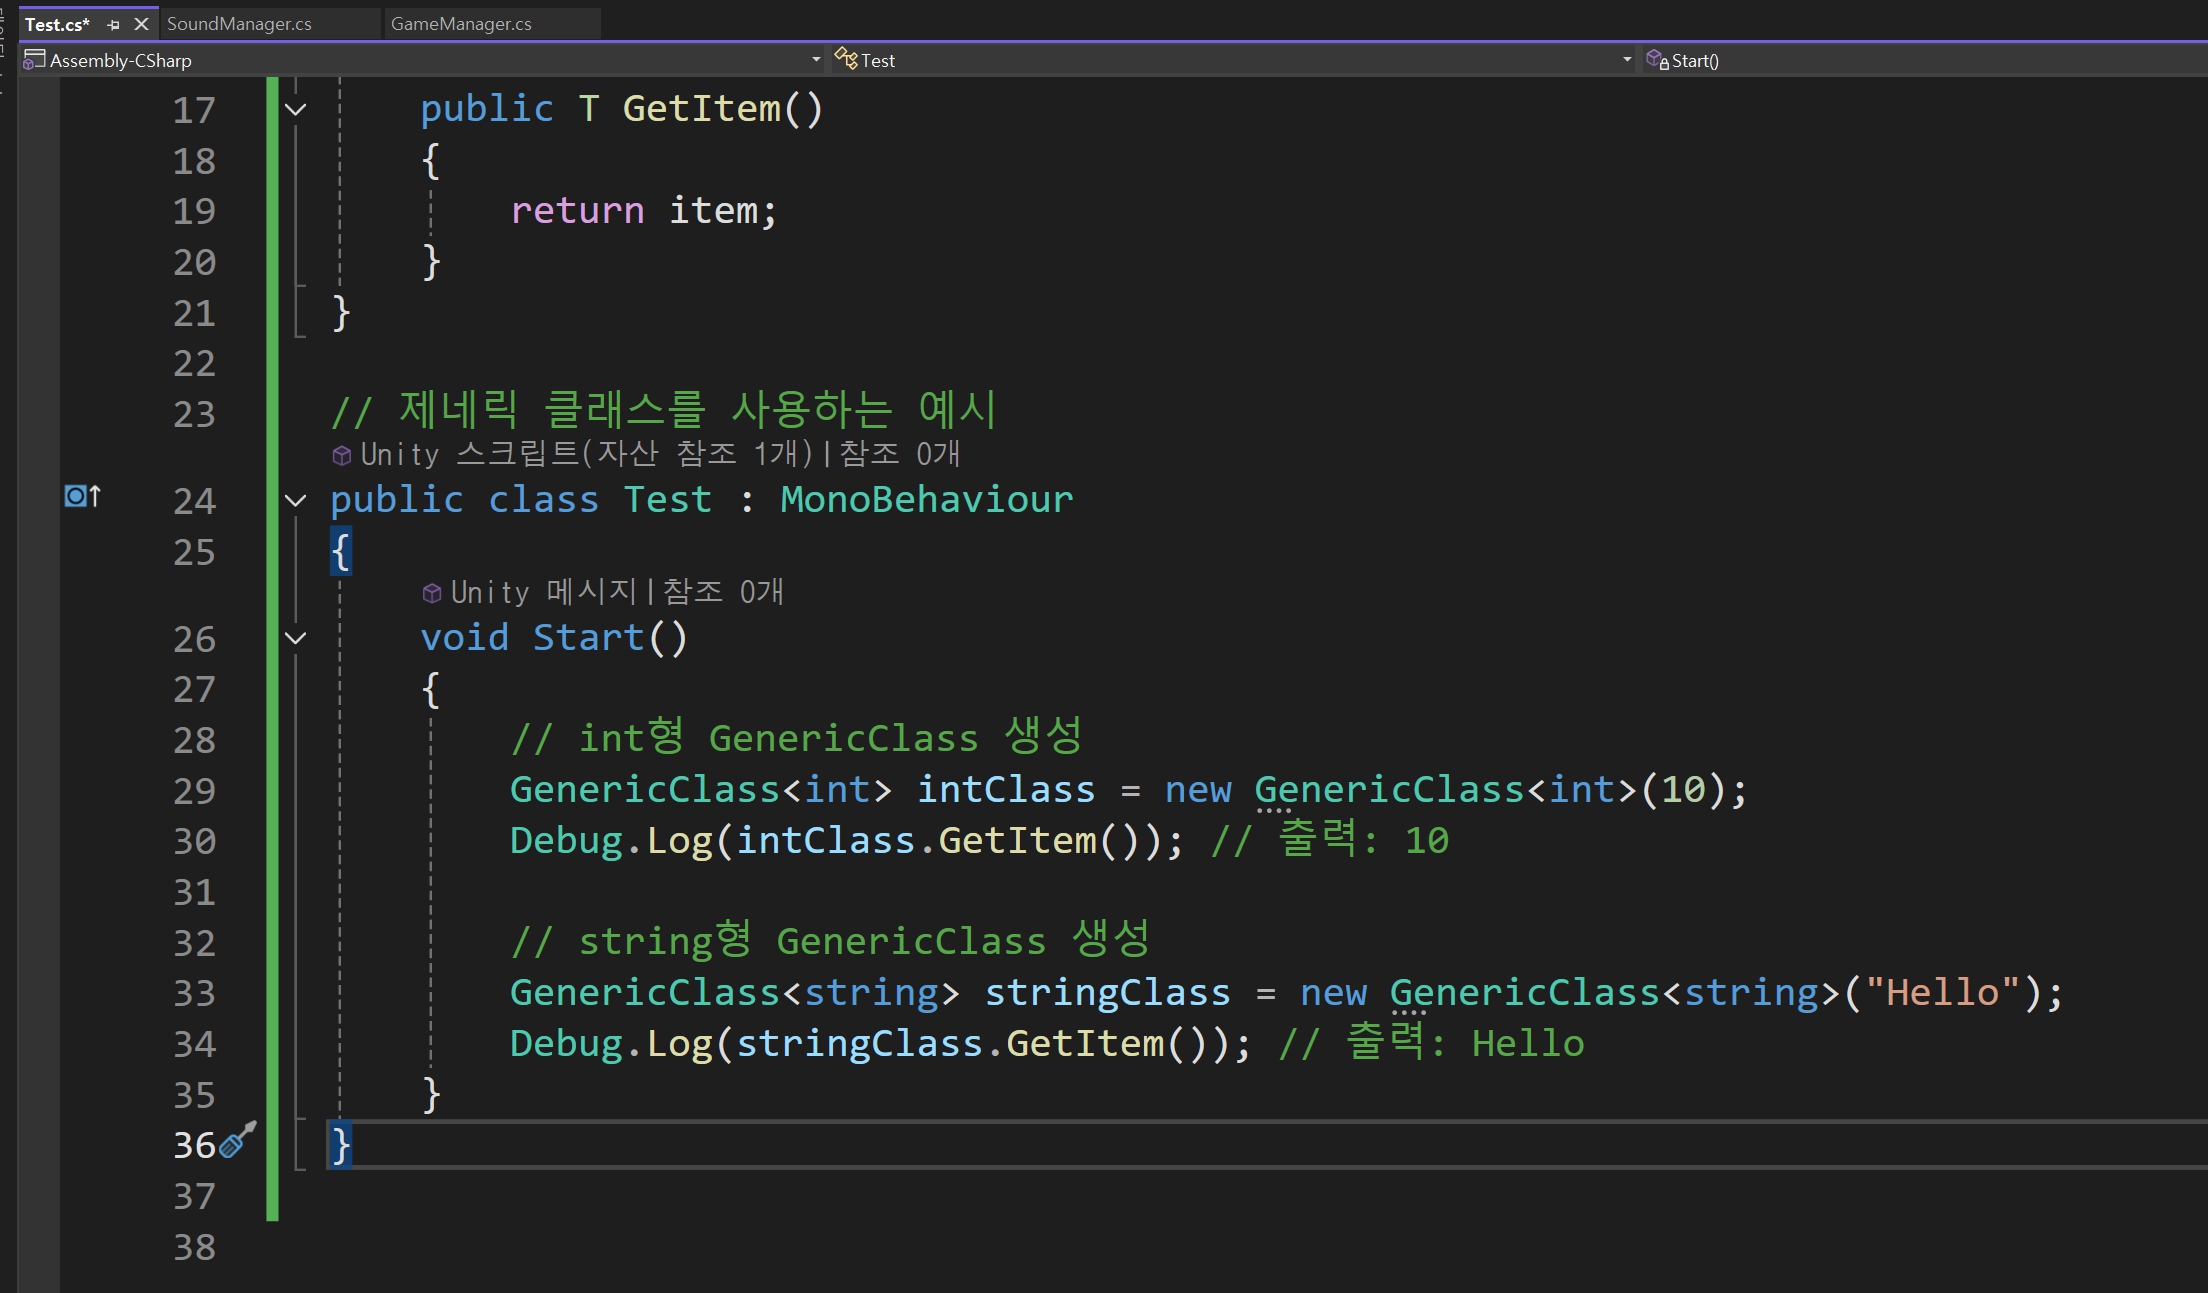
Task: Click the '// string형 GenericClass 생성' comment
Action: coord(831,941)
